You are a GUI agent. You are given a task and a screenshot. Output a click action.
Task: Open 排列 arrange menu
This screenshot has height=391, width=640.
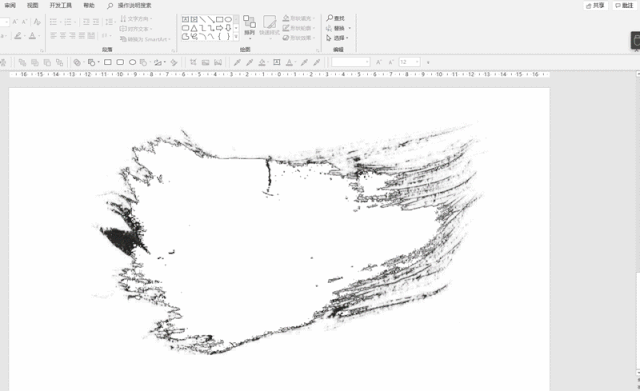click(249, 27)
